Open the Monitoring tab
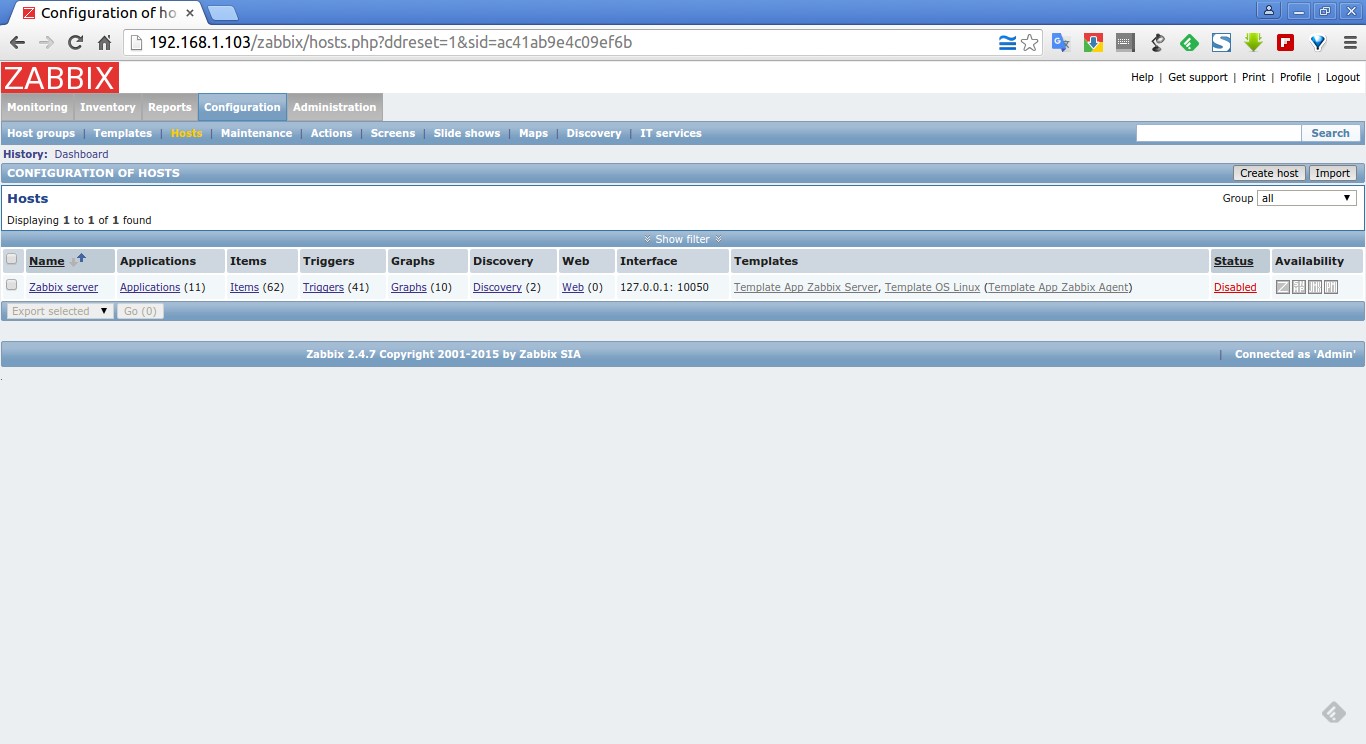The width and height of the screenshot is (1366, 744). 37,107
